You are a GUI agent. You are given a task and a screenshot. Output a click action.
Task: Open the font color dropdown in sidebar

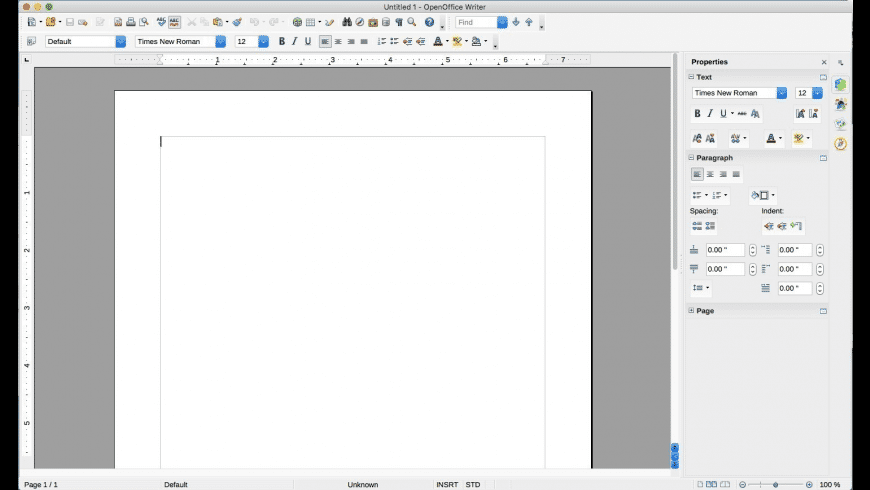coord(781,139)
